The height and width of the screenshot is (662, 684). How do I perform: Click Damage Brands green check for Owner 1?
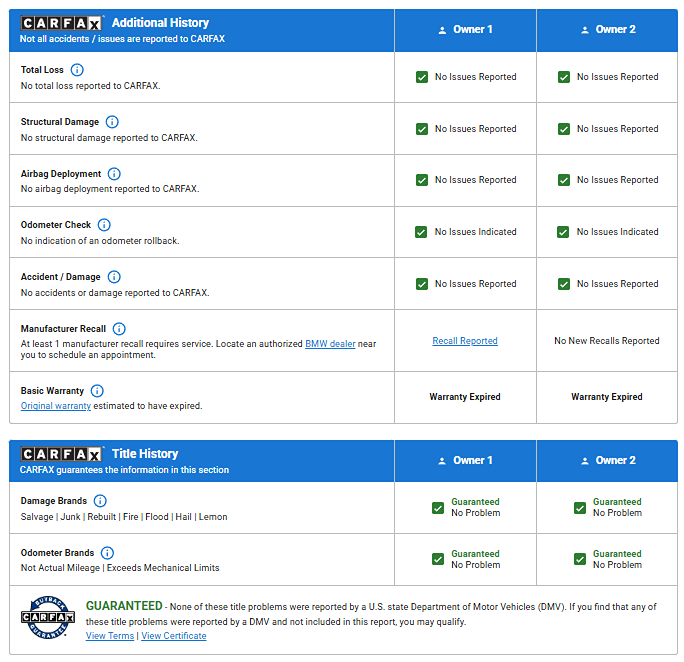438,508
